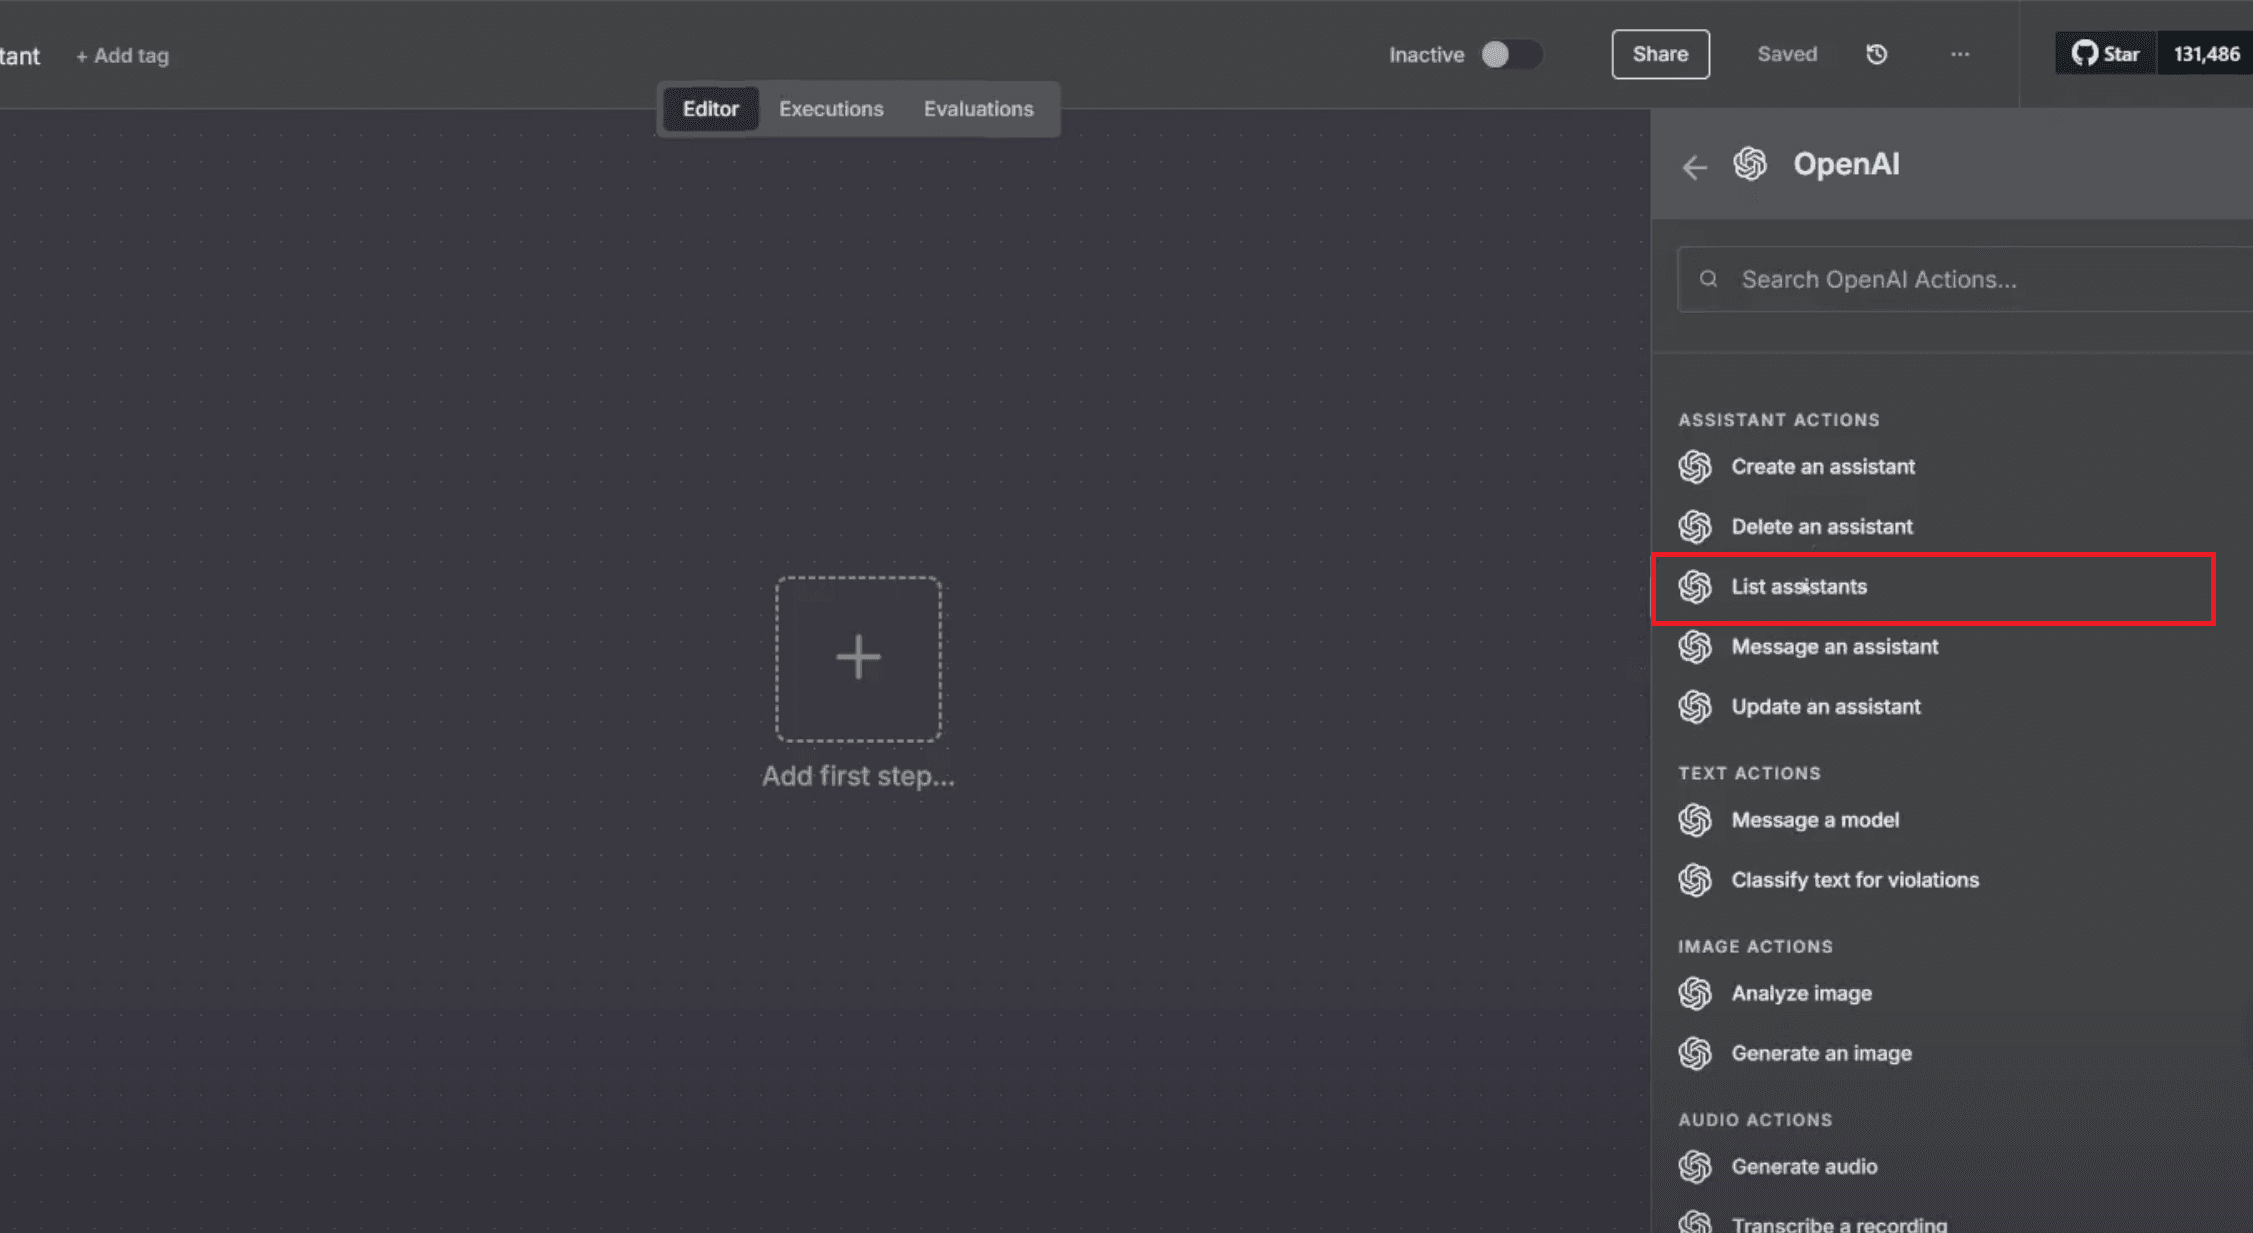
Task: Open the three-dots more options menu
Action: click(1959, 54)
